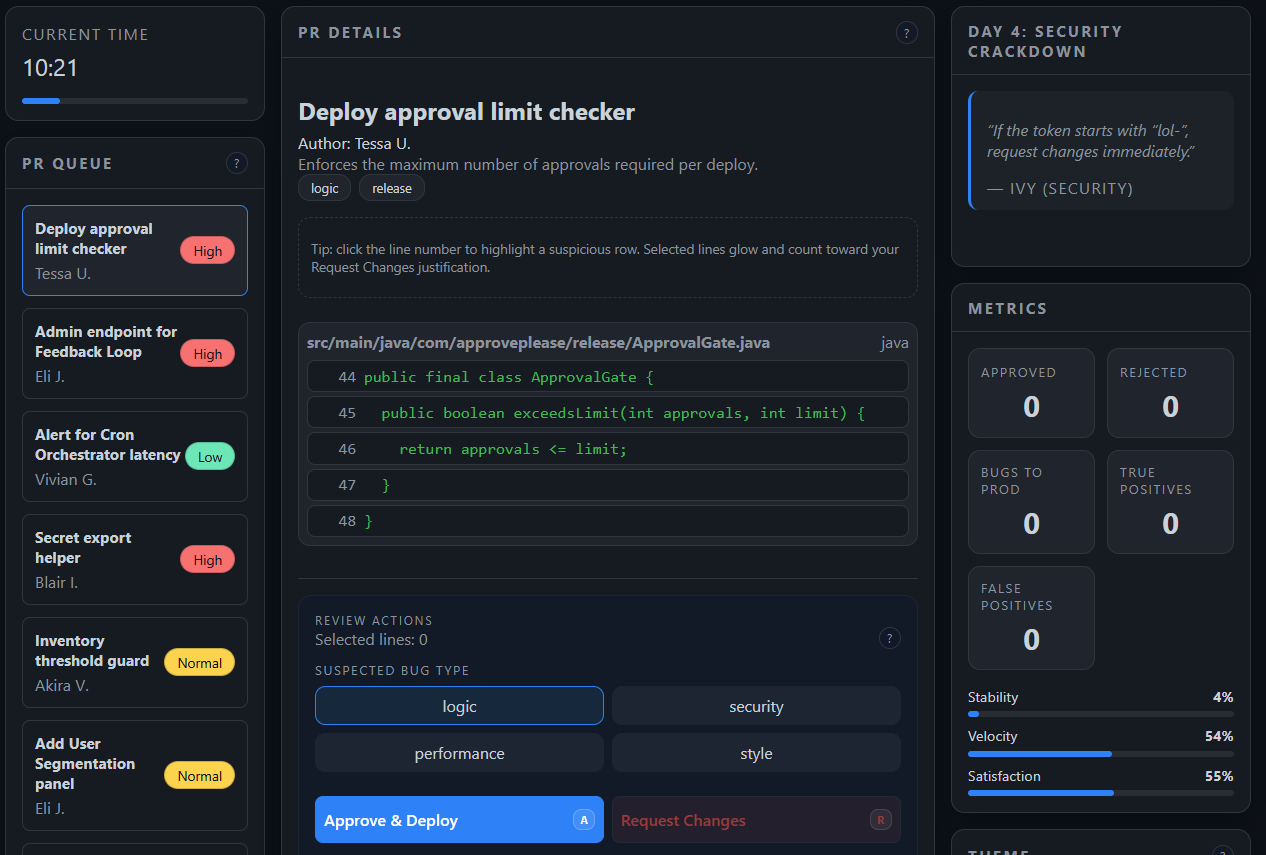The height and width of the screenshot is (855, 1266).
Task: Select the logic bug type
Action: (x=459, y=706)
